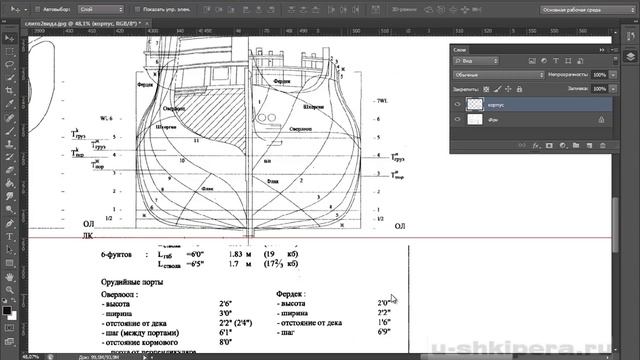Open the Вид layer filter dropdown
Viewport: 640px width, 360px height.
coord(476,61)
